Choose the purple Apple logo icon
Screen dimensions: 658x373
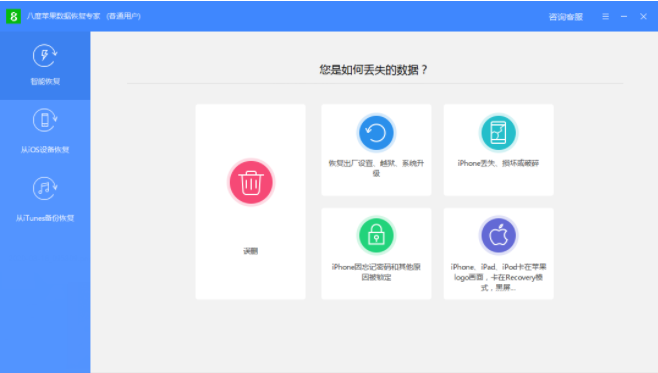coord(498,235)
